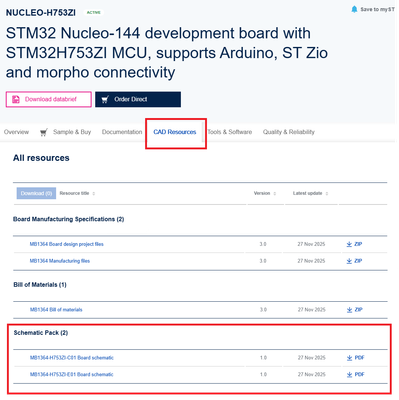Click the All resources heading

point(41,158)
